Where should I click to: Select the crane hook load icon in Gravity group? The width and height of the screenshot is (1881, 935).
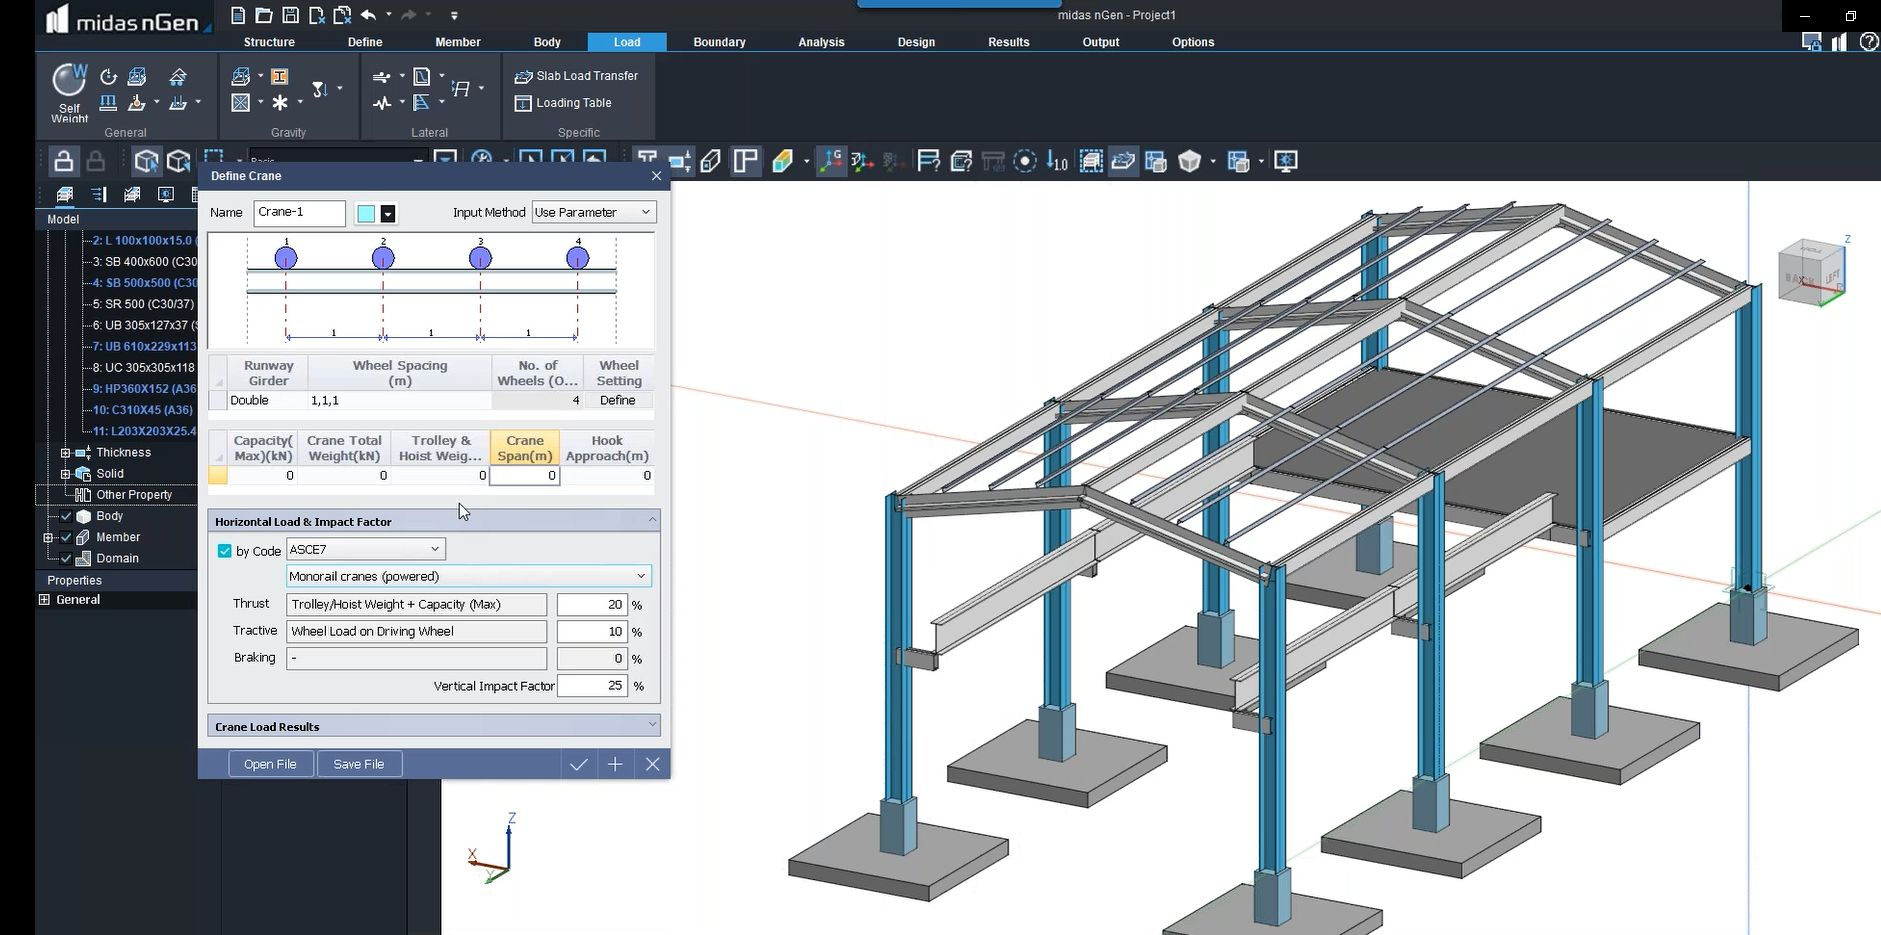pos(320,90)
